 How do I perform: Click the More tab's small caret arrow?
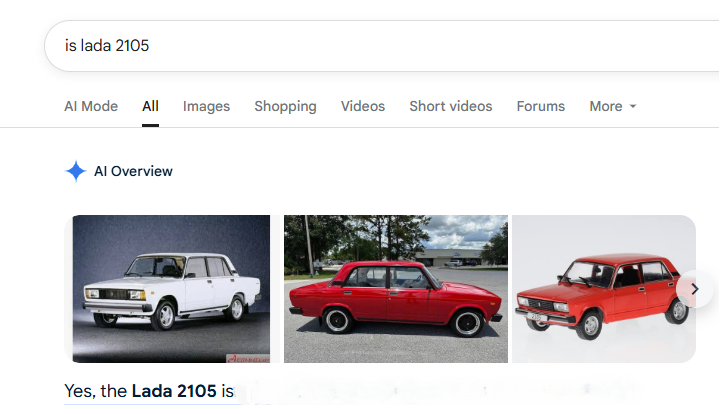pyautogui.click(x=633, y=107)
